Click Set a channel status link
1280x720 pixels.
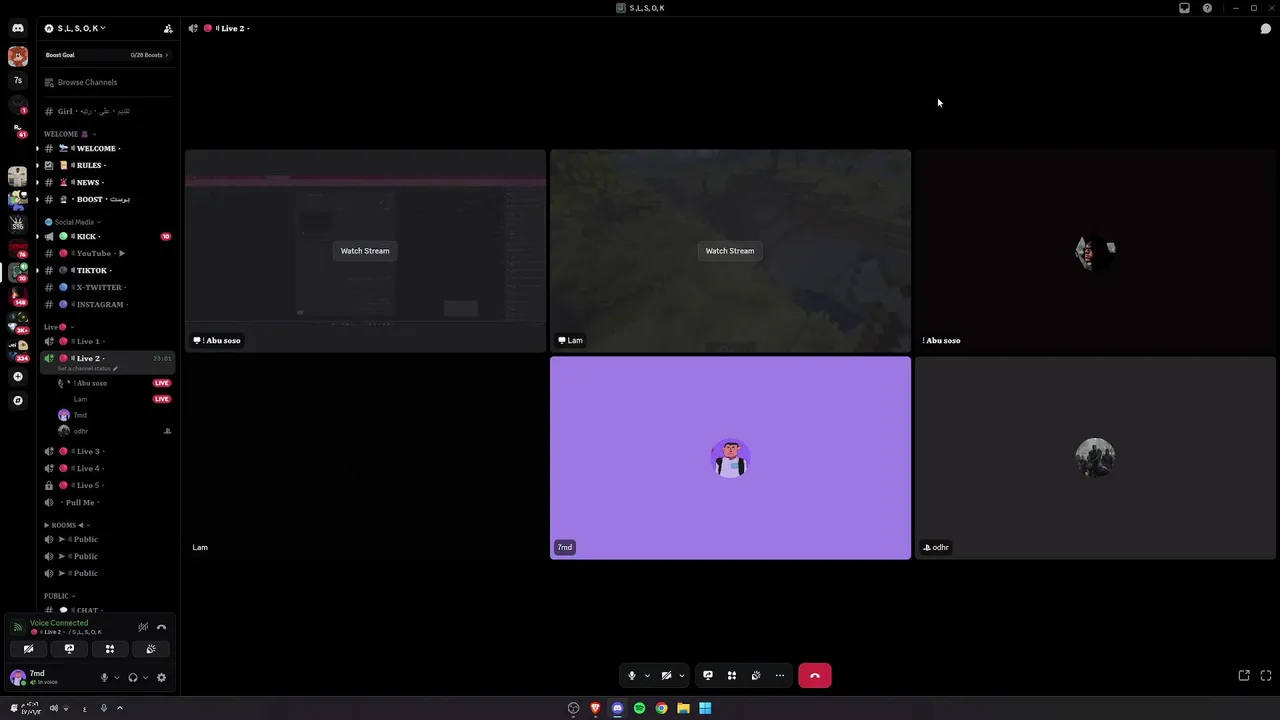pyautogui.click(x=88, y=369)
